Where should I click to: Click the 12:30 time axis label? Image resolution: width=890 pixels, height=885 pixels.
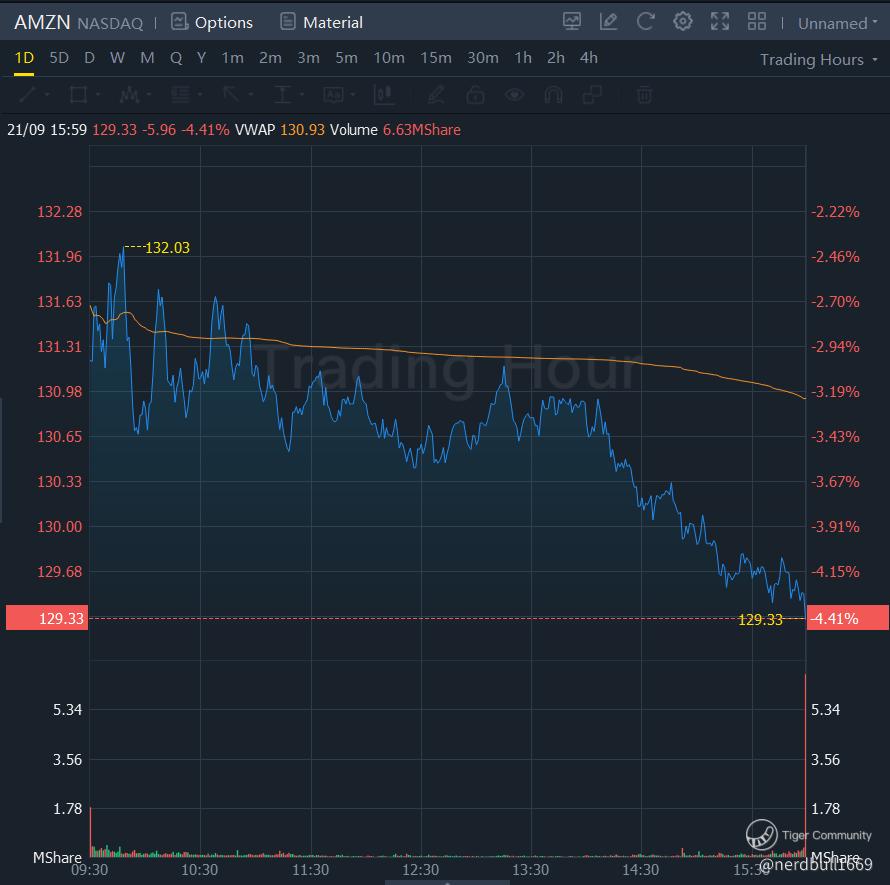click(x=421, y=870)
